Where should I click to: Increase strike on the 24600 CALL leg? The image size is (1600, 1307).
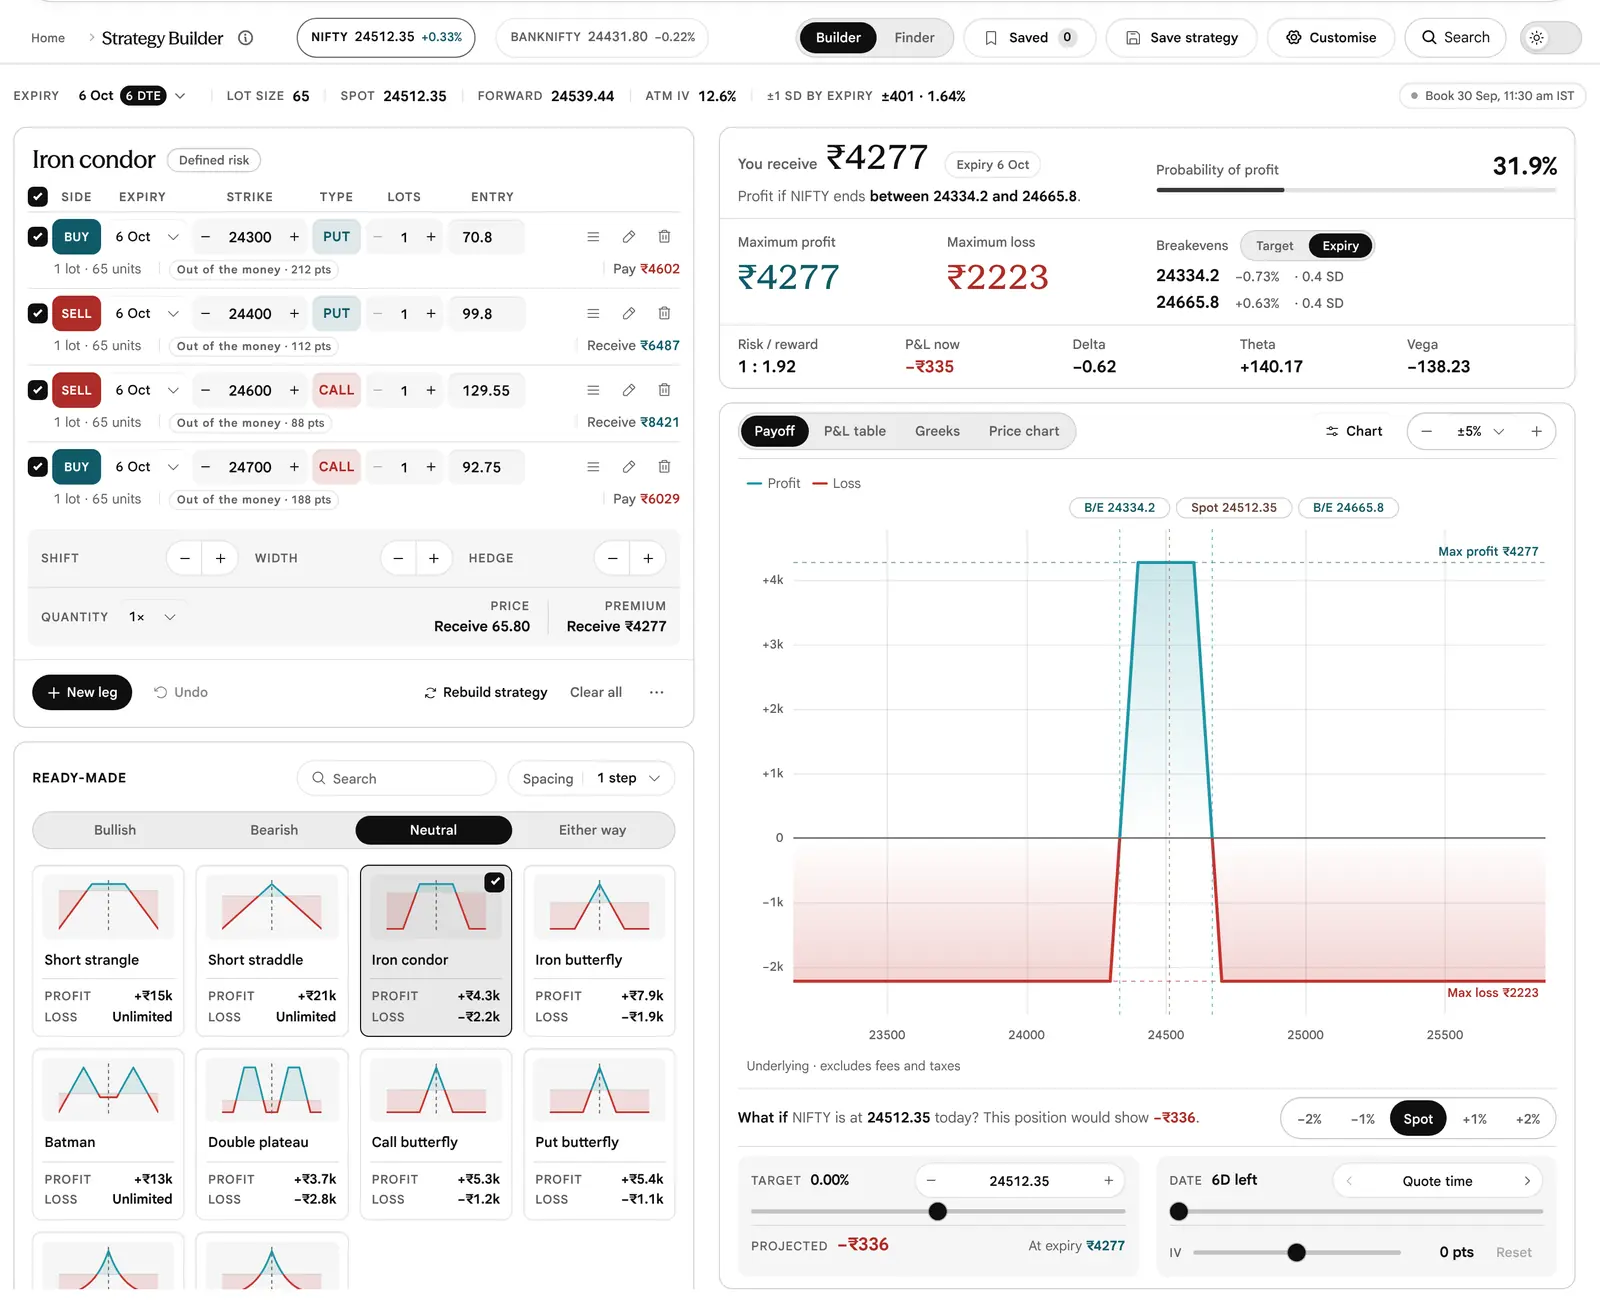[x=294, y=390]
